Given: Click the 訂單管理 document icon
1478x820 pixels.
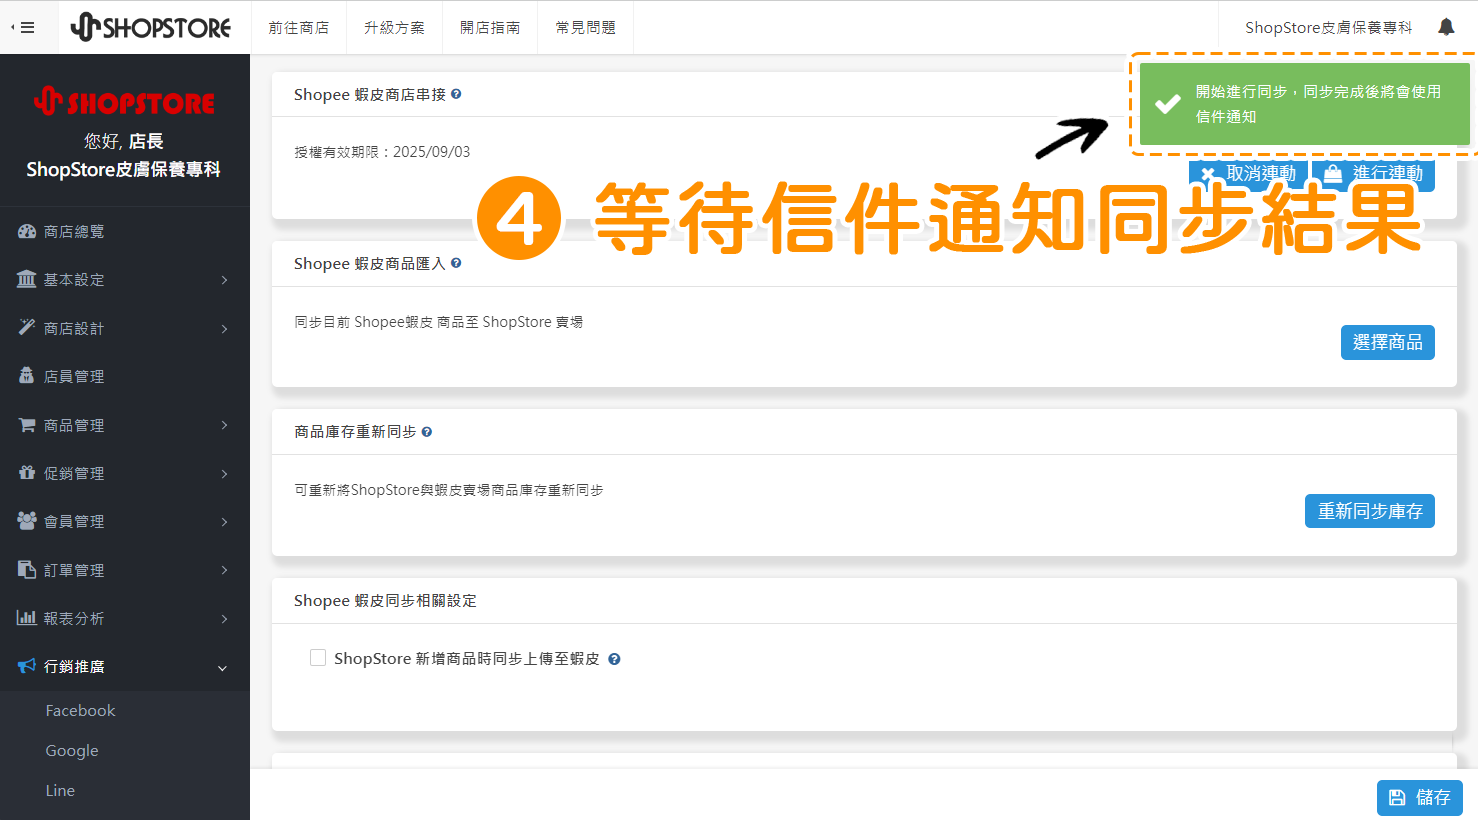Looking at the screenshot, I should (x=27, y=569).
